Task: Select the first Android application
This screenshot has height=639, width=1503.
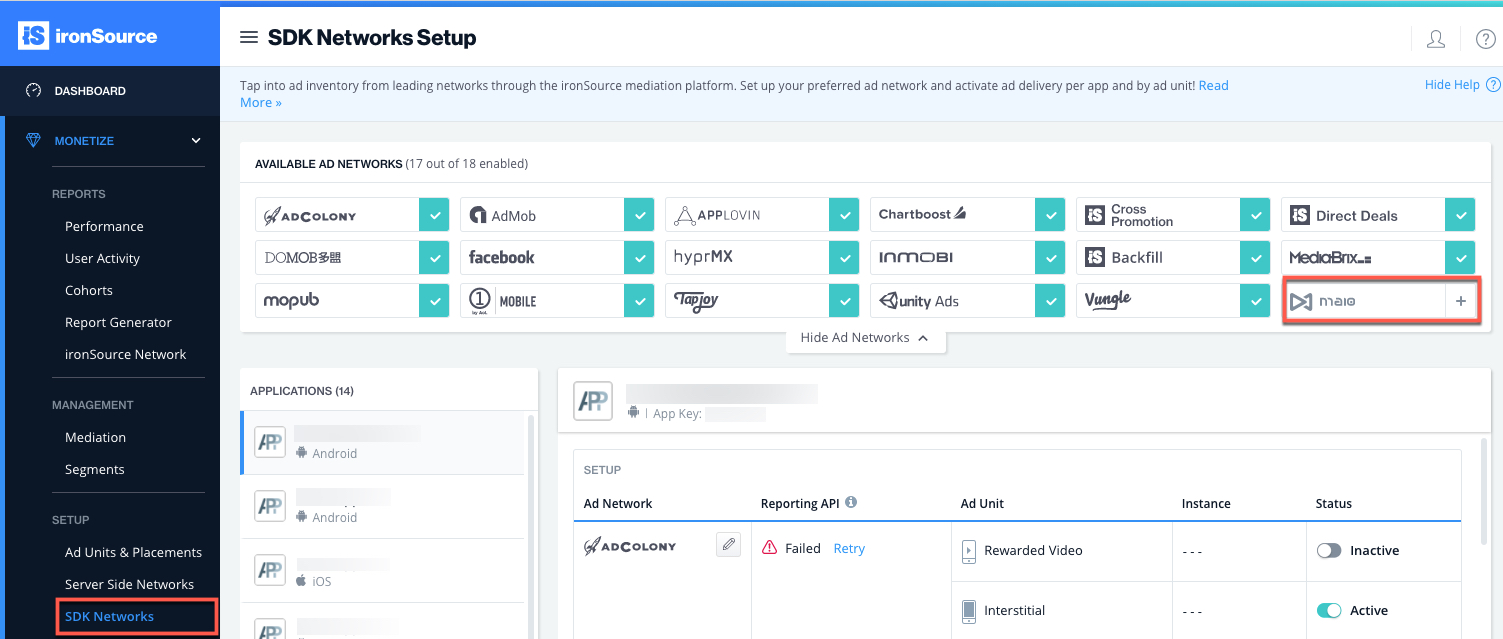Action: [383, 442]
